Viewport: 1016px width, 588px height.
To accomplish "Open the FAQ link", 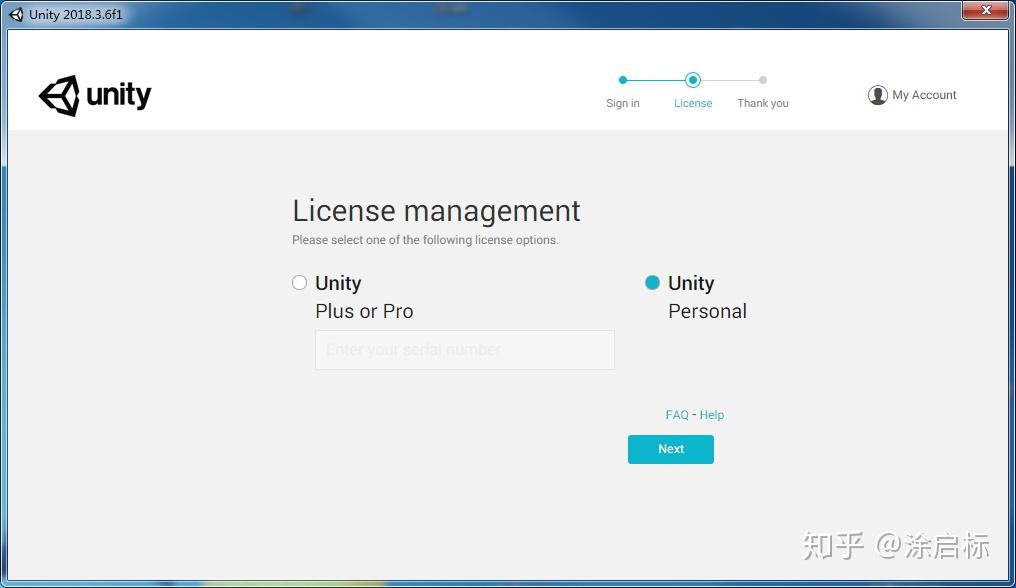I will (677, 414).
